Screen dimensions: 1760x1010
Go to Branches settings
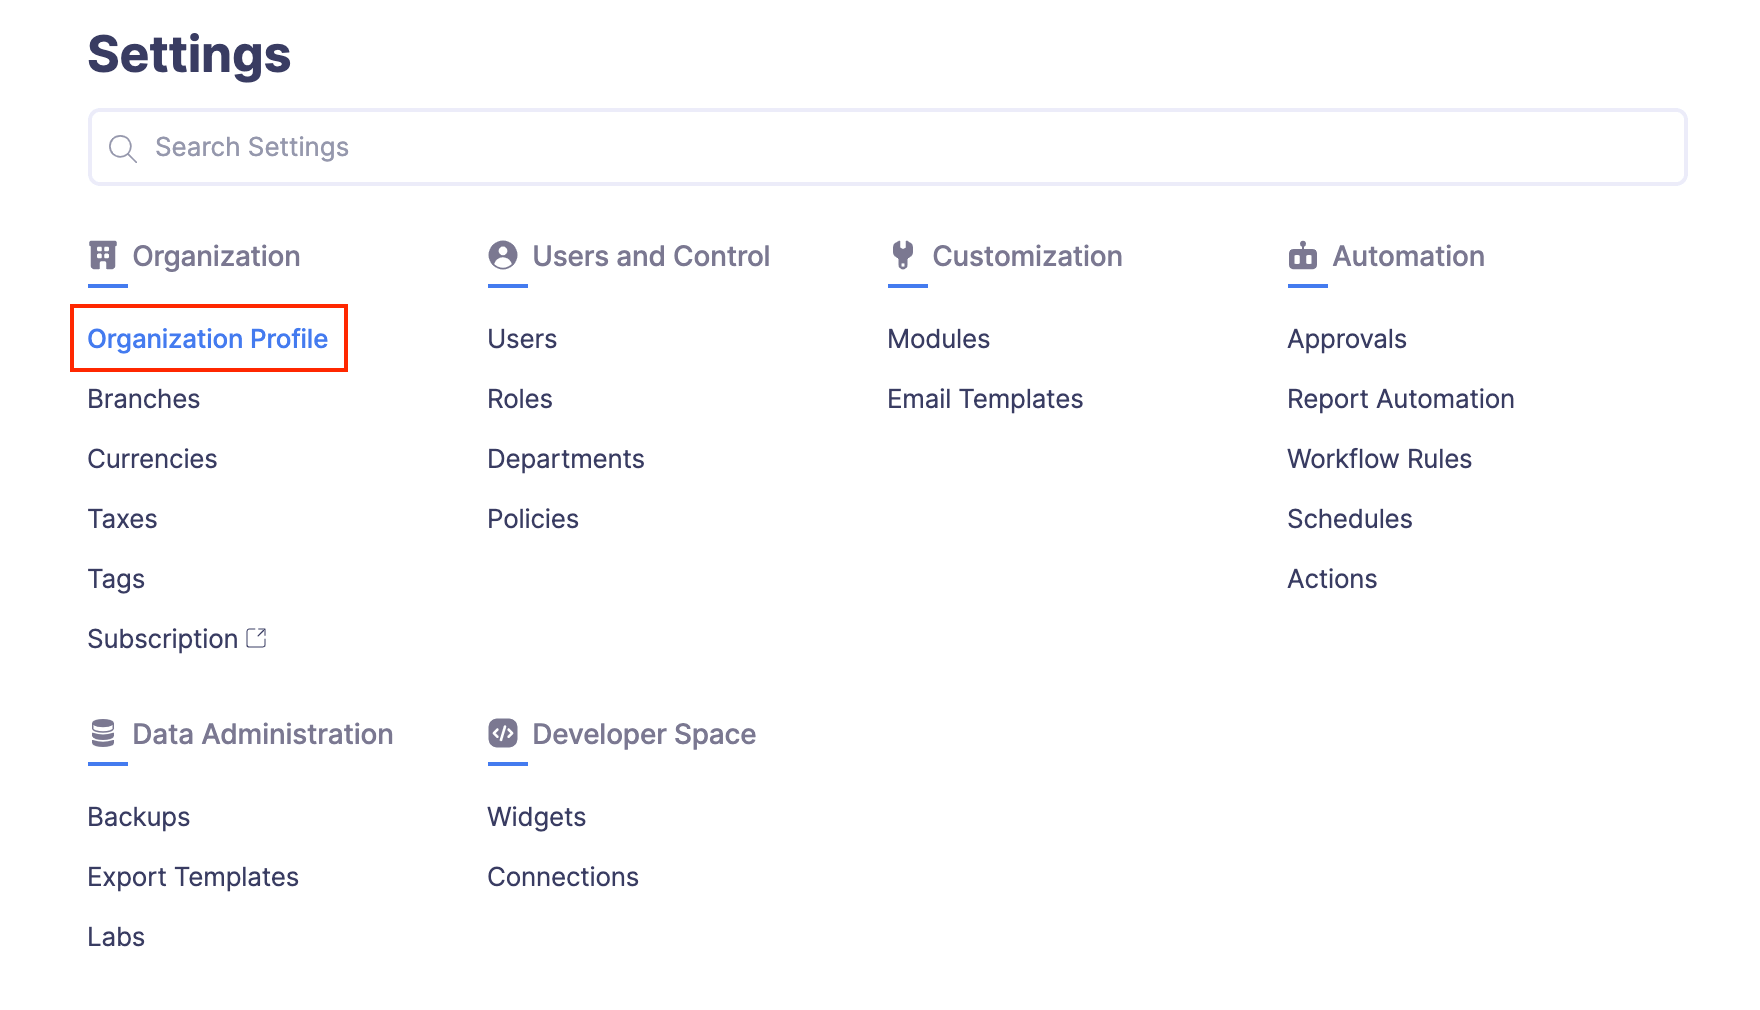click(x=144, y=399)
